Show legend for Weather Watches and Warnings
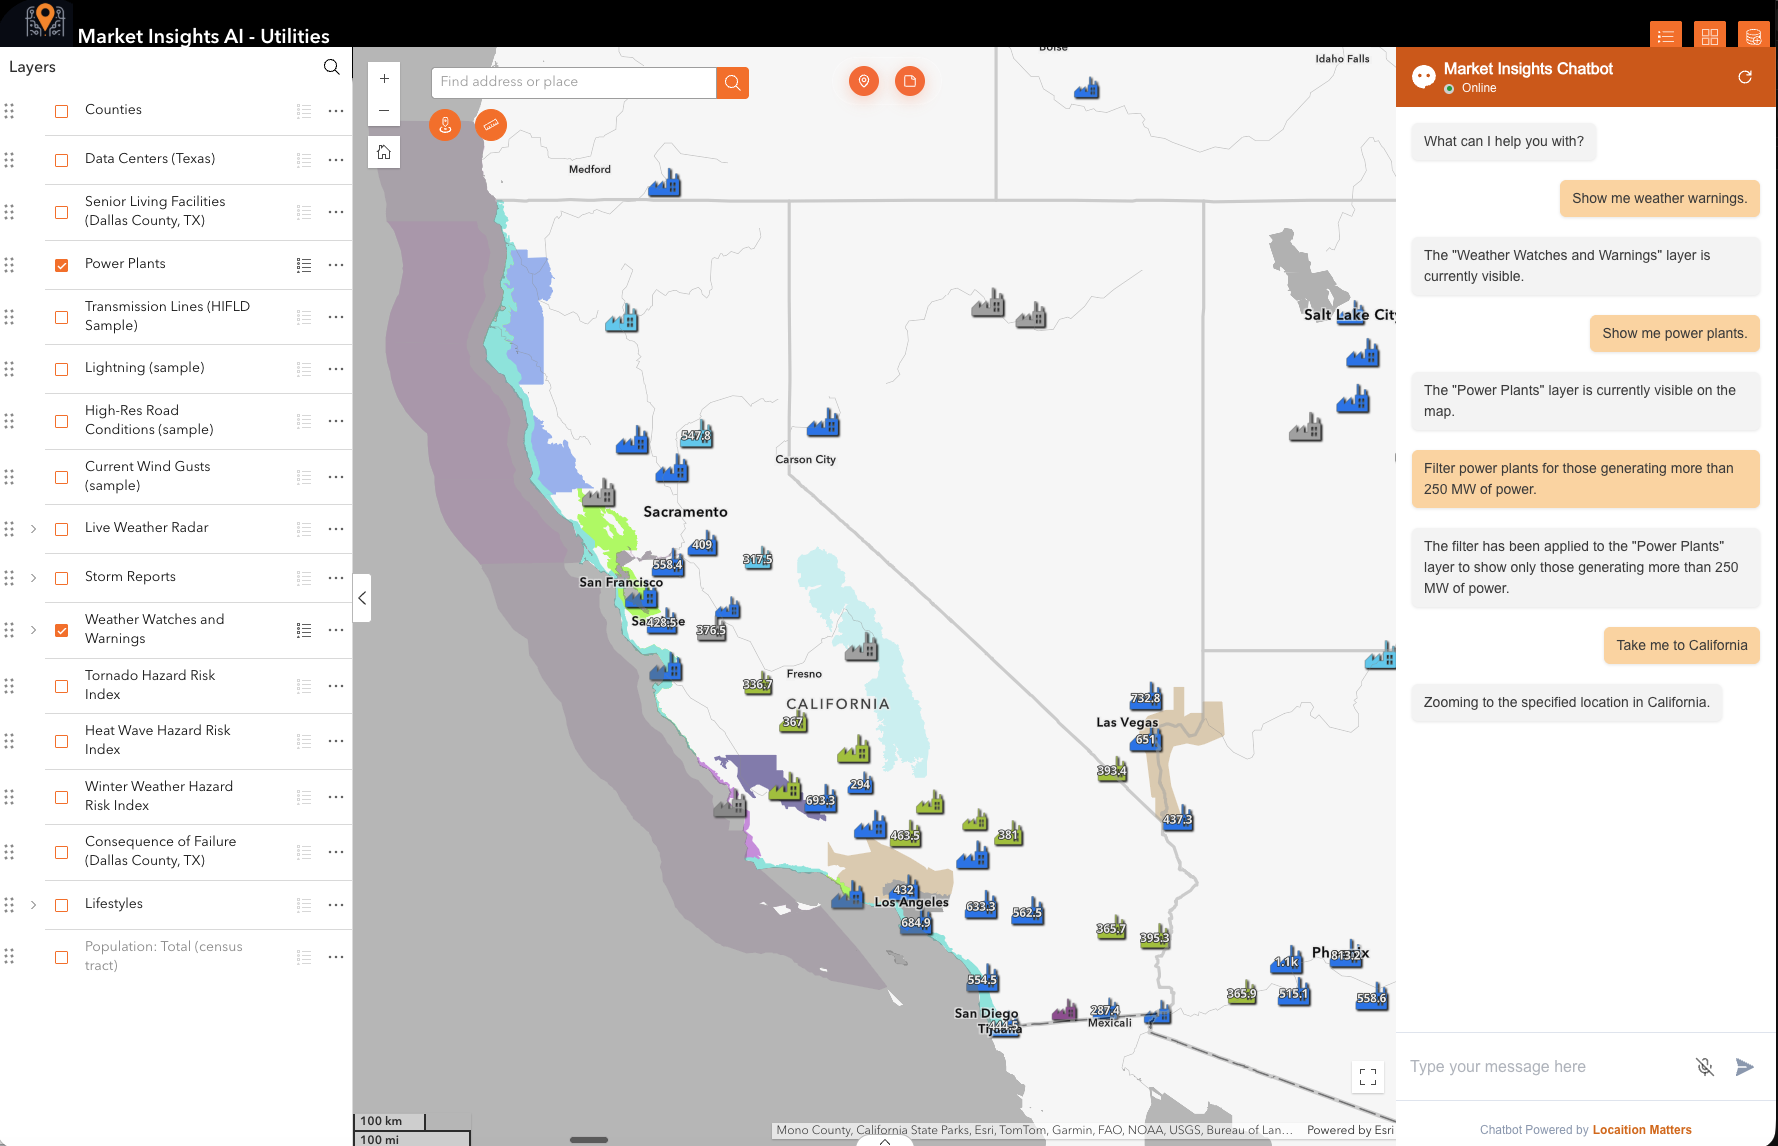 [x=304, y=630]
